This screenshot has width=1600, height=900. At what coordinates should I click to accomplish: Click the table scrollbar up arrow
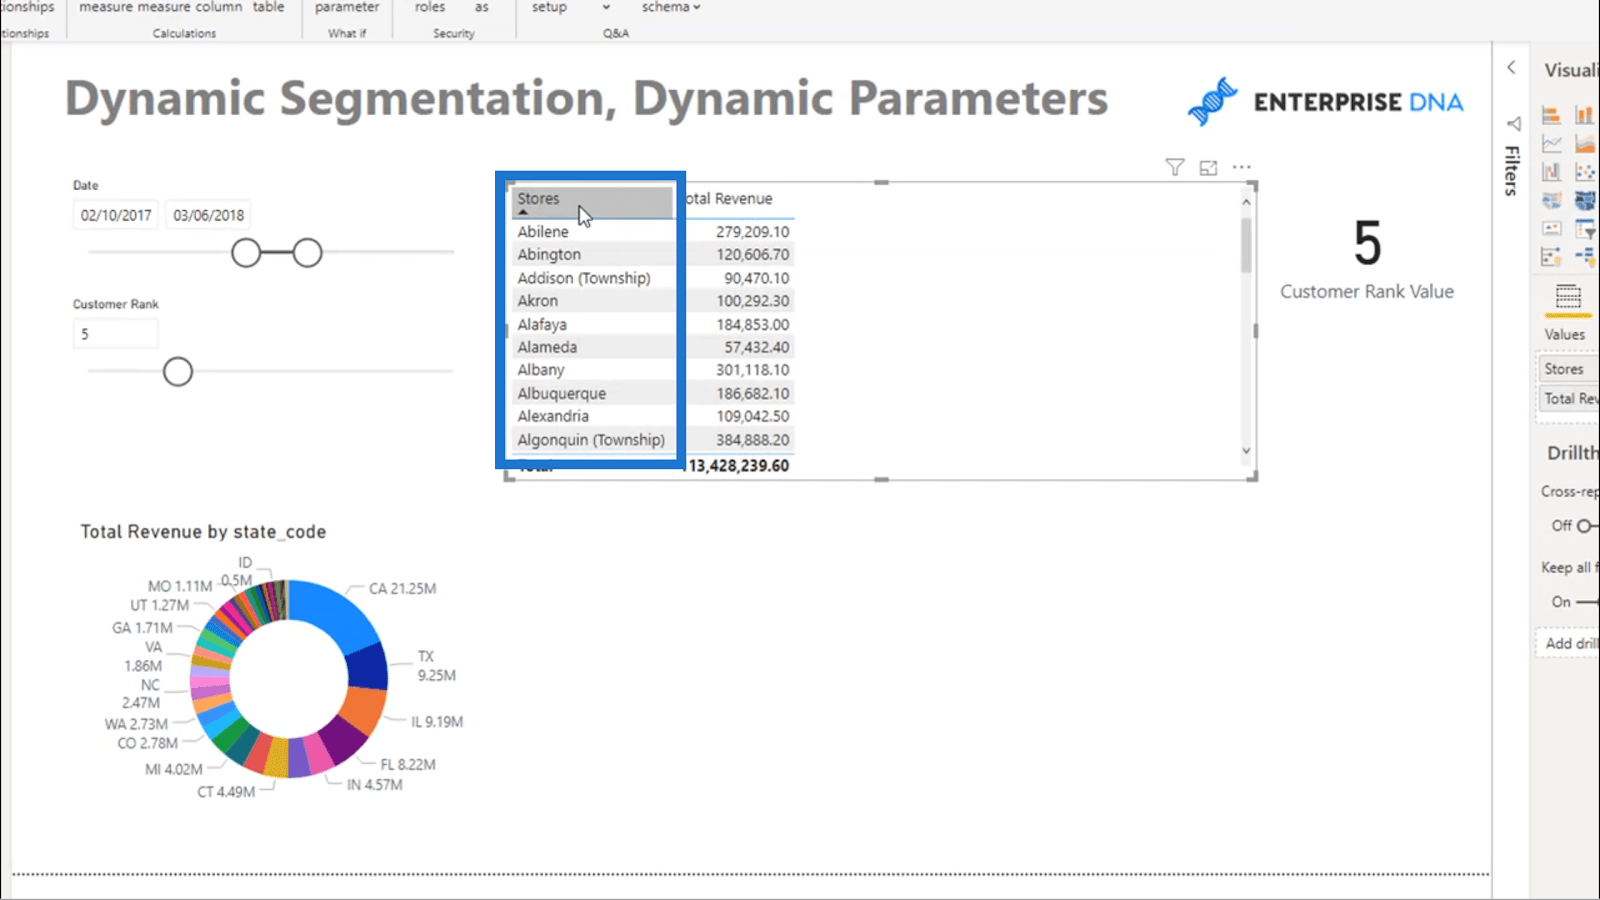pyautogui.click(x=1246, y=202)
